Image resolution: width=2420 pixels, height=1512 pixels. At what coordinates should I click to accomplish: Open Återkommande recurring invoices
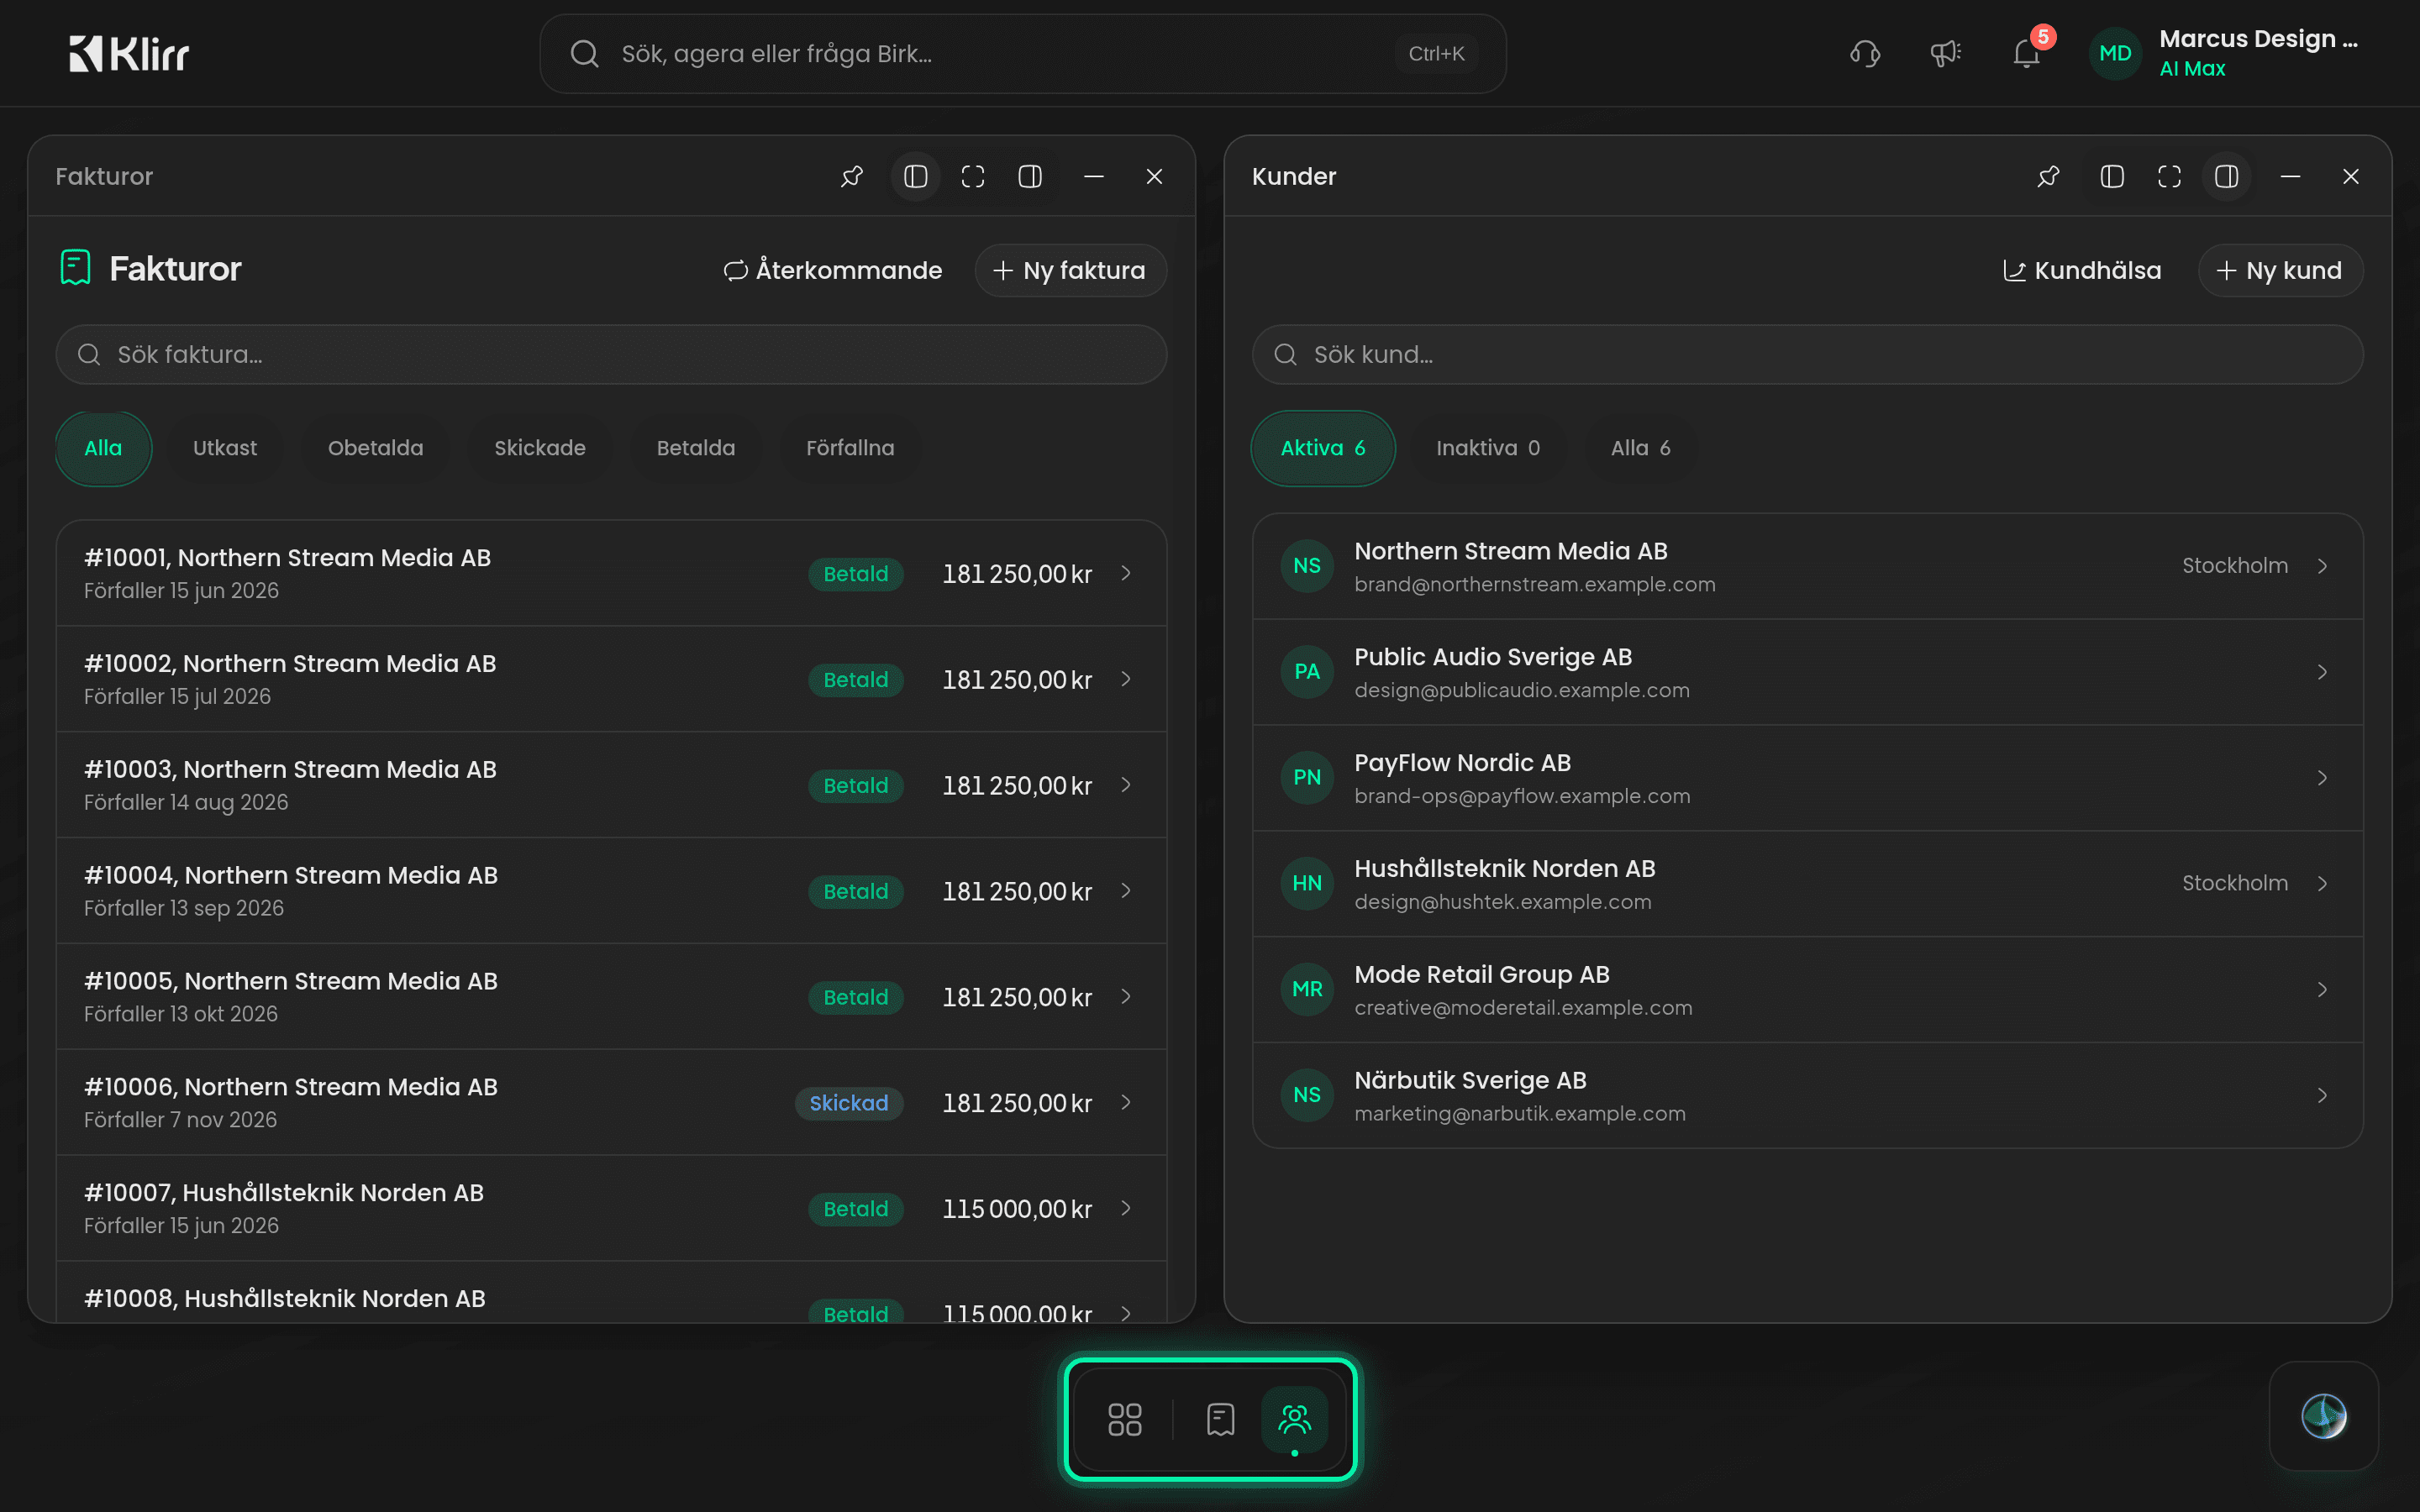[833, 270]
